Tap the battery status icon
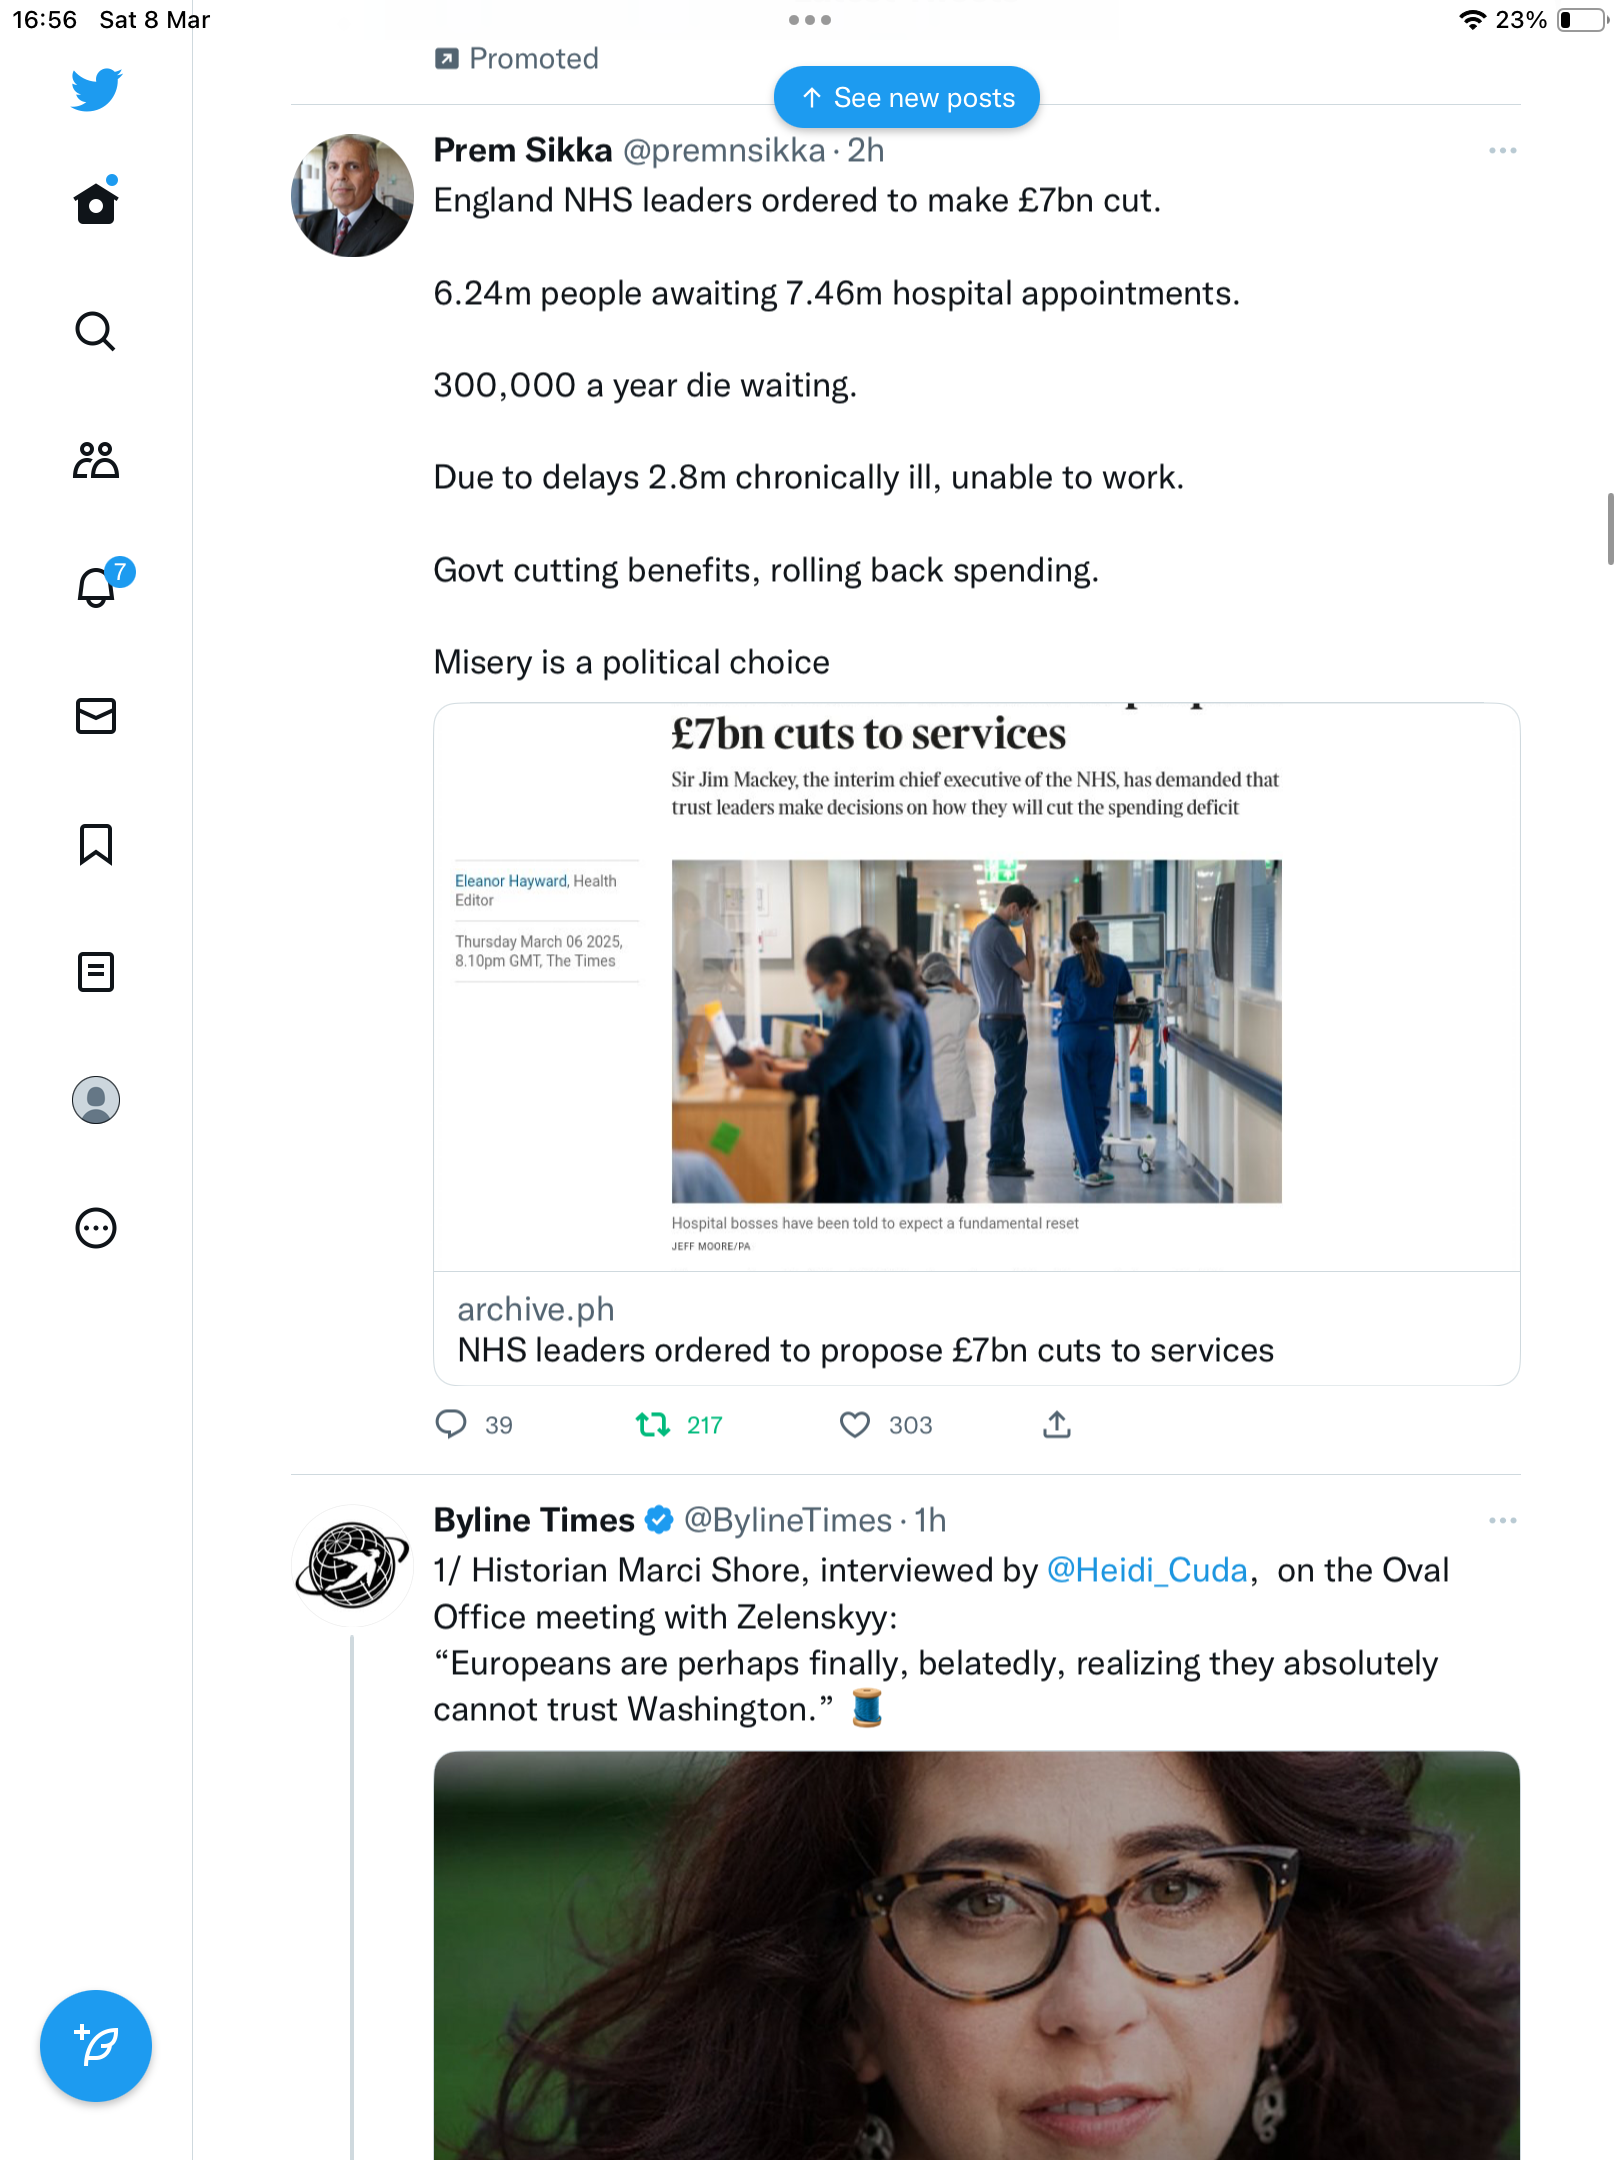The width and height of the screenshot is (1620, 2160). pyautogui.click(x=1581, y=20)
